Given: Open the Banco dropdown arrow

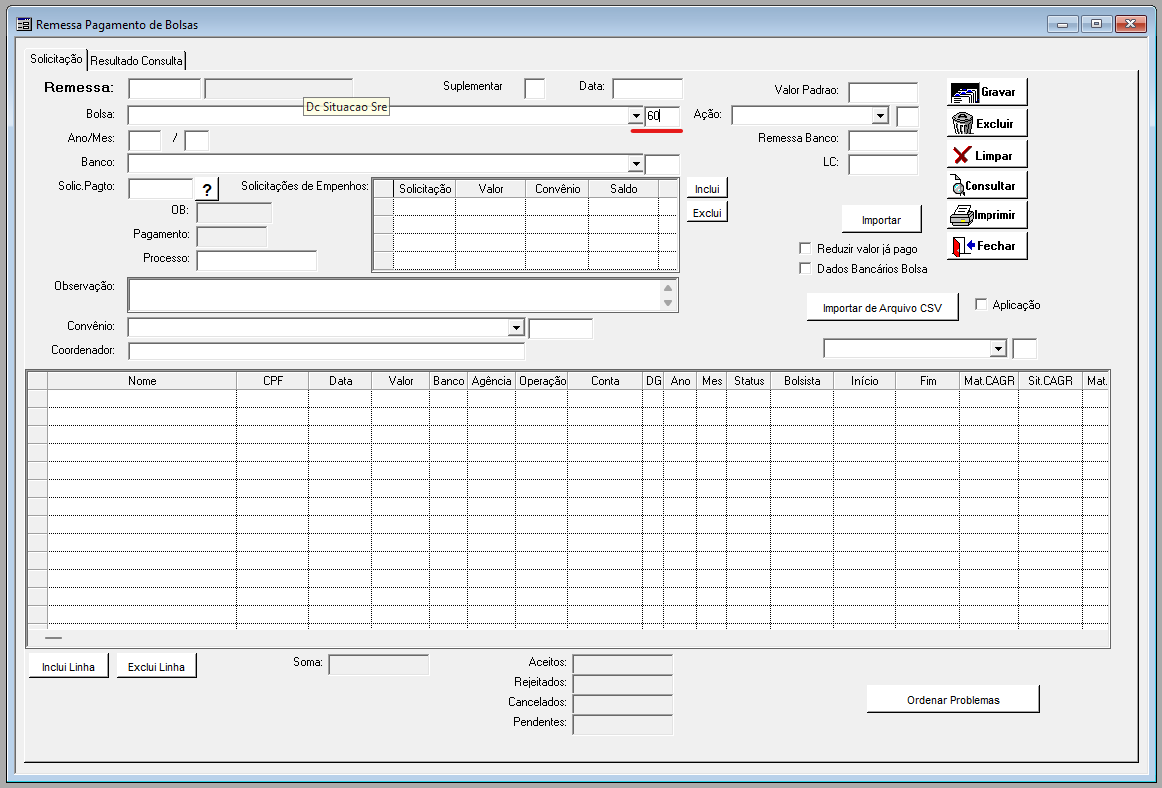Looking at the screenshot, I should tap(636, 163).
